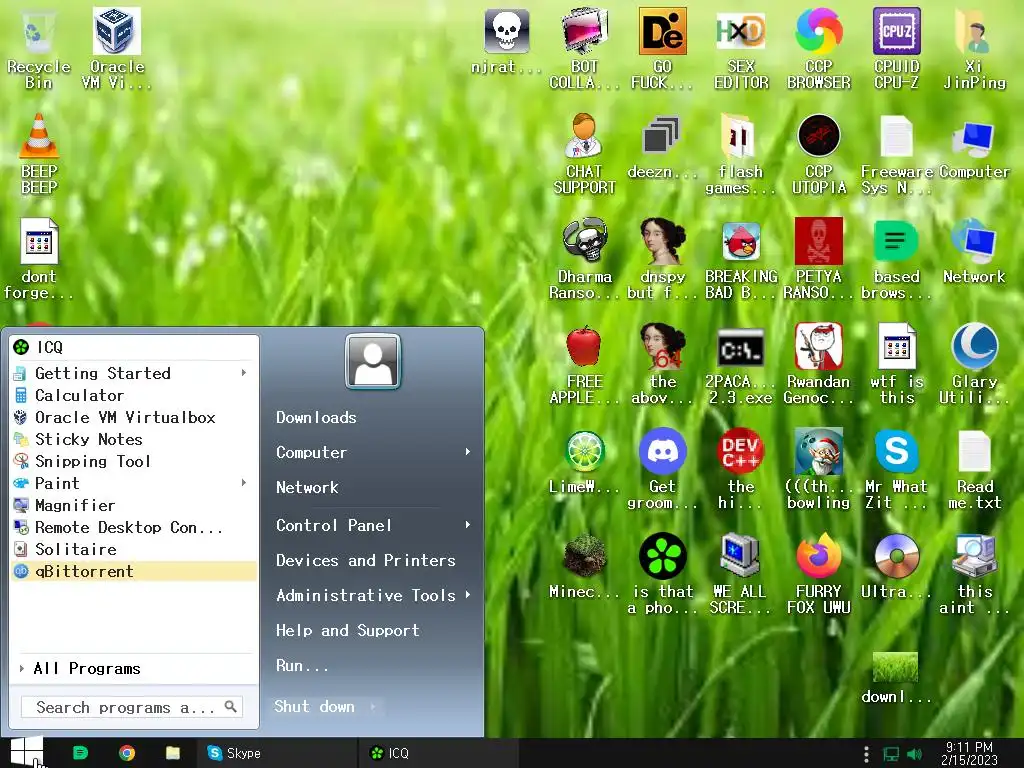Open Network link in Start menu
Viewport: 1024px width, 768px height.
(x=307, y=487)
